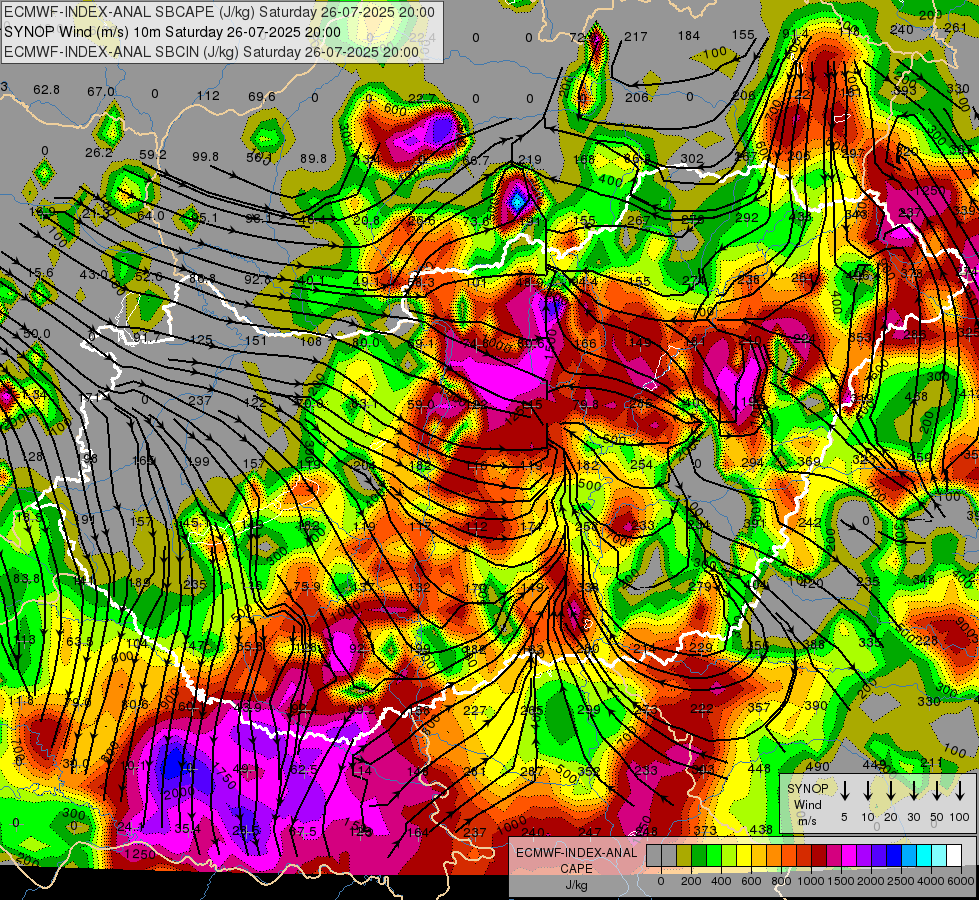Click station value 67.5 on the map
979x900 pixels.
point(303,831)
